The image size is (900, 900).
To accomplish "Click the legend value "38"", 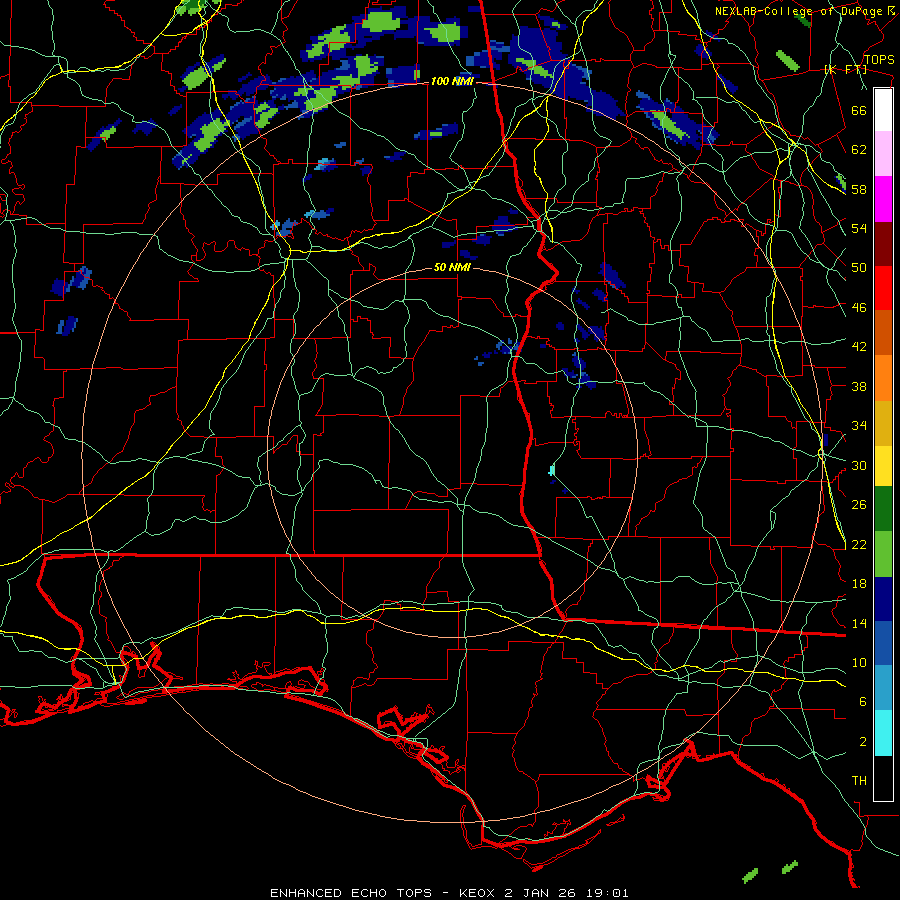I will click(x=859, y=386).
